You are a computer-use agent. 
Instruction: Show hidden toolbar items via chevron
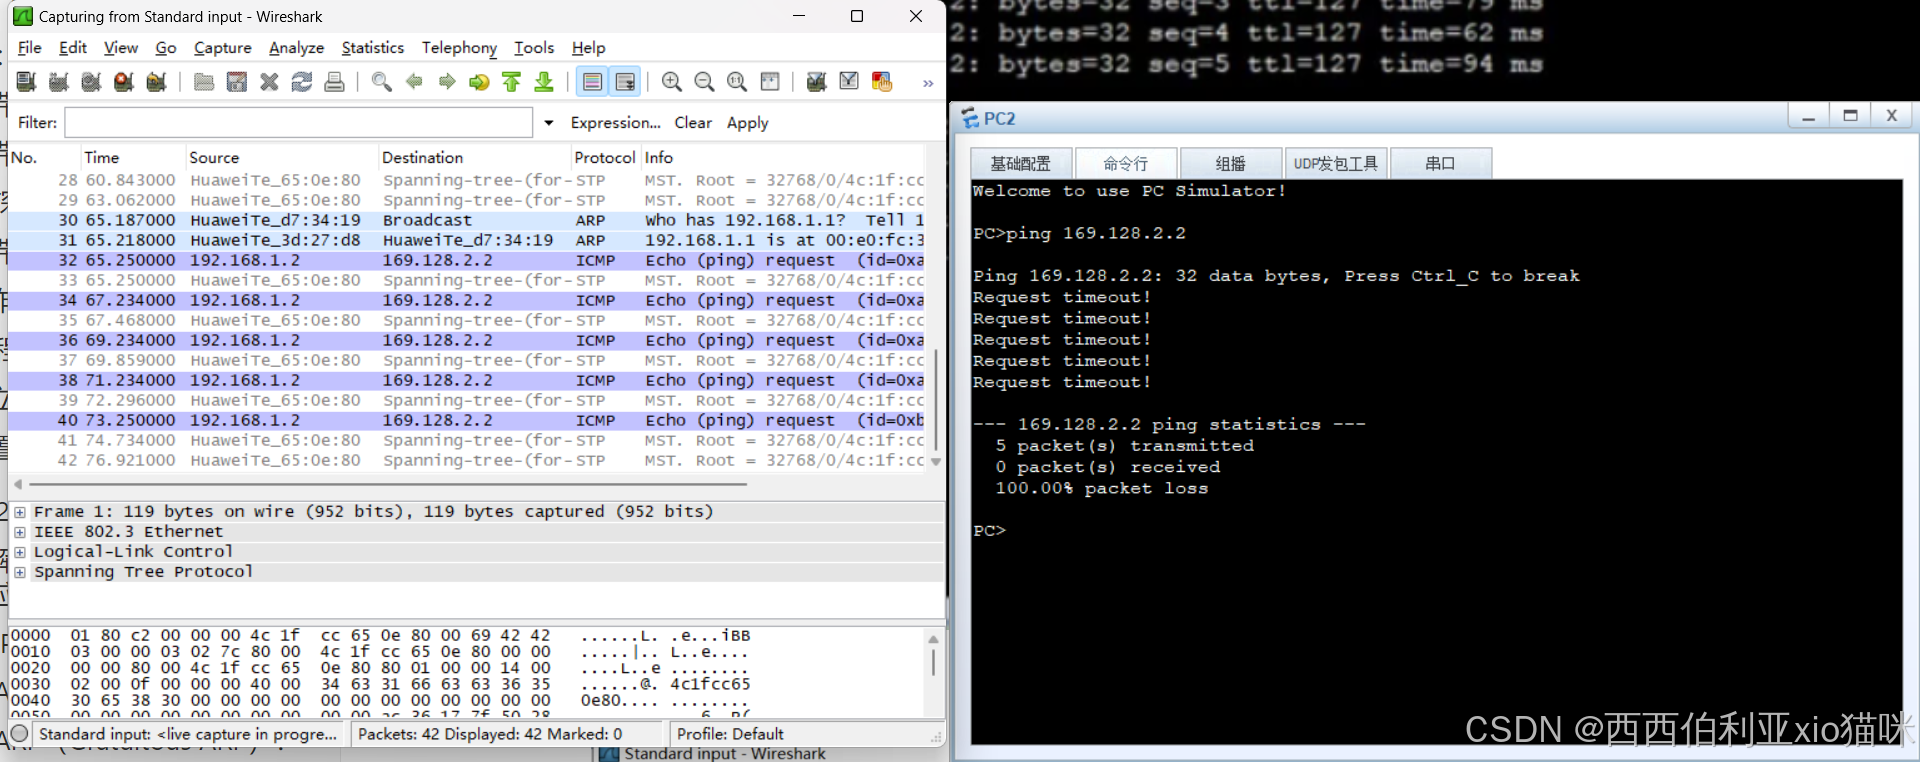coord(928,83)
